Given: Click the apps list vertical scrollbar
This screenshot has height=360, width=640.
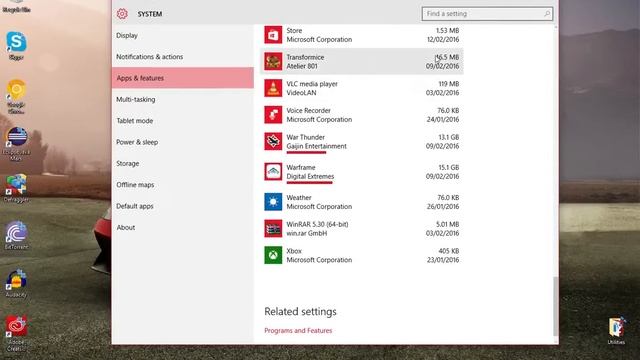Looking at the screenshot, I should coord(555,306).
